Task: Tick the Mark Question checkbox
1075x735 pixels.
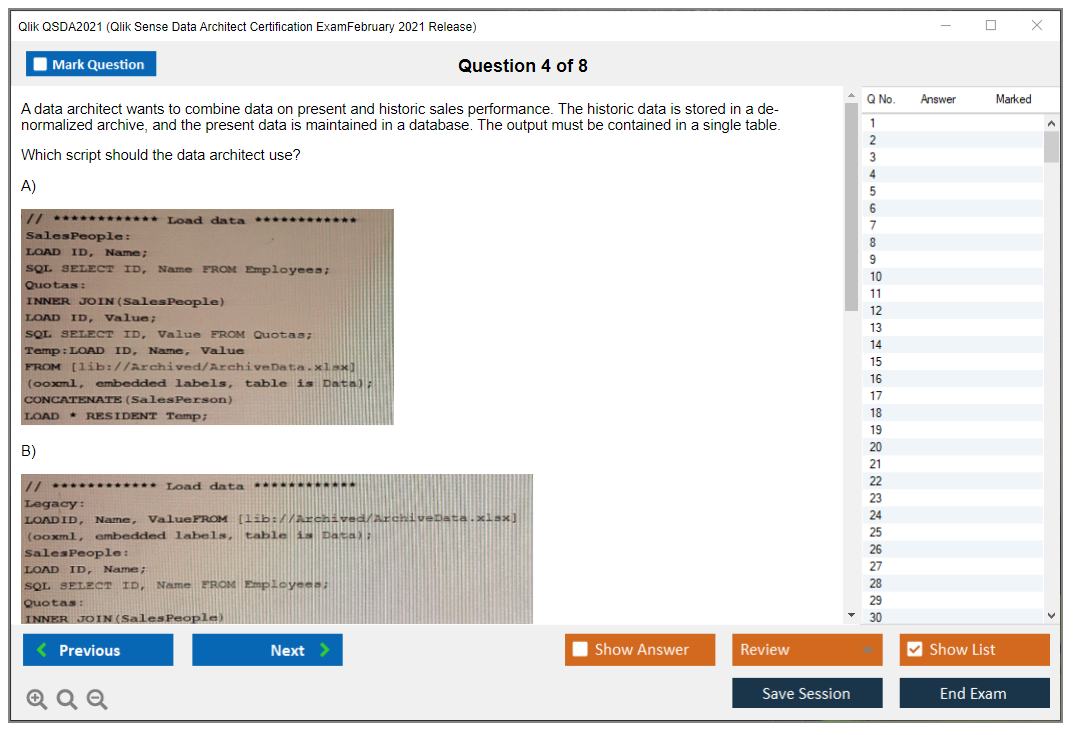Action: point(41,64)
